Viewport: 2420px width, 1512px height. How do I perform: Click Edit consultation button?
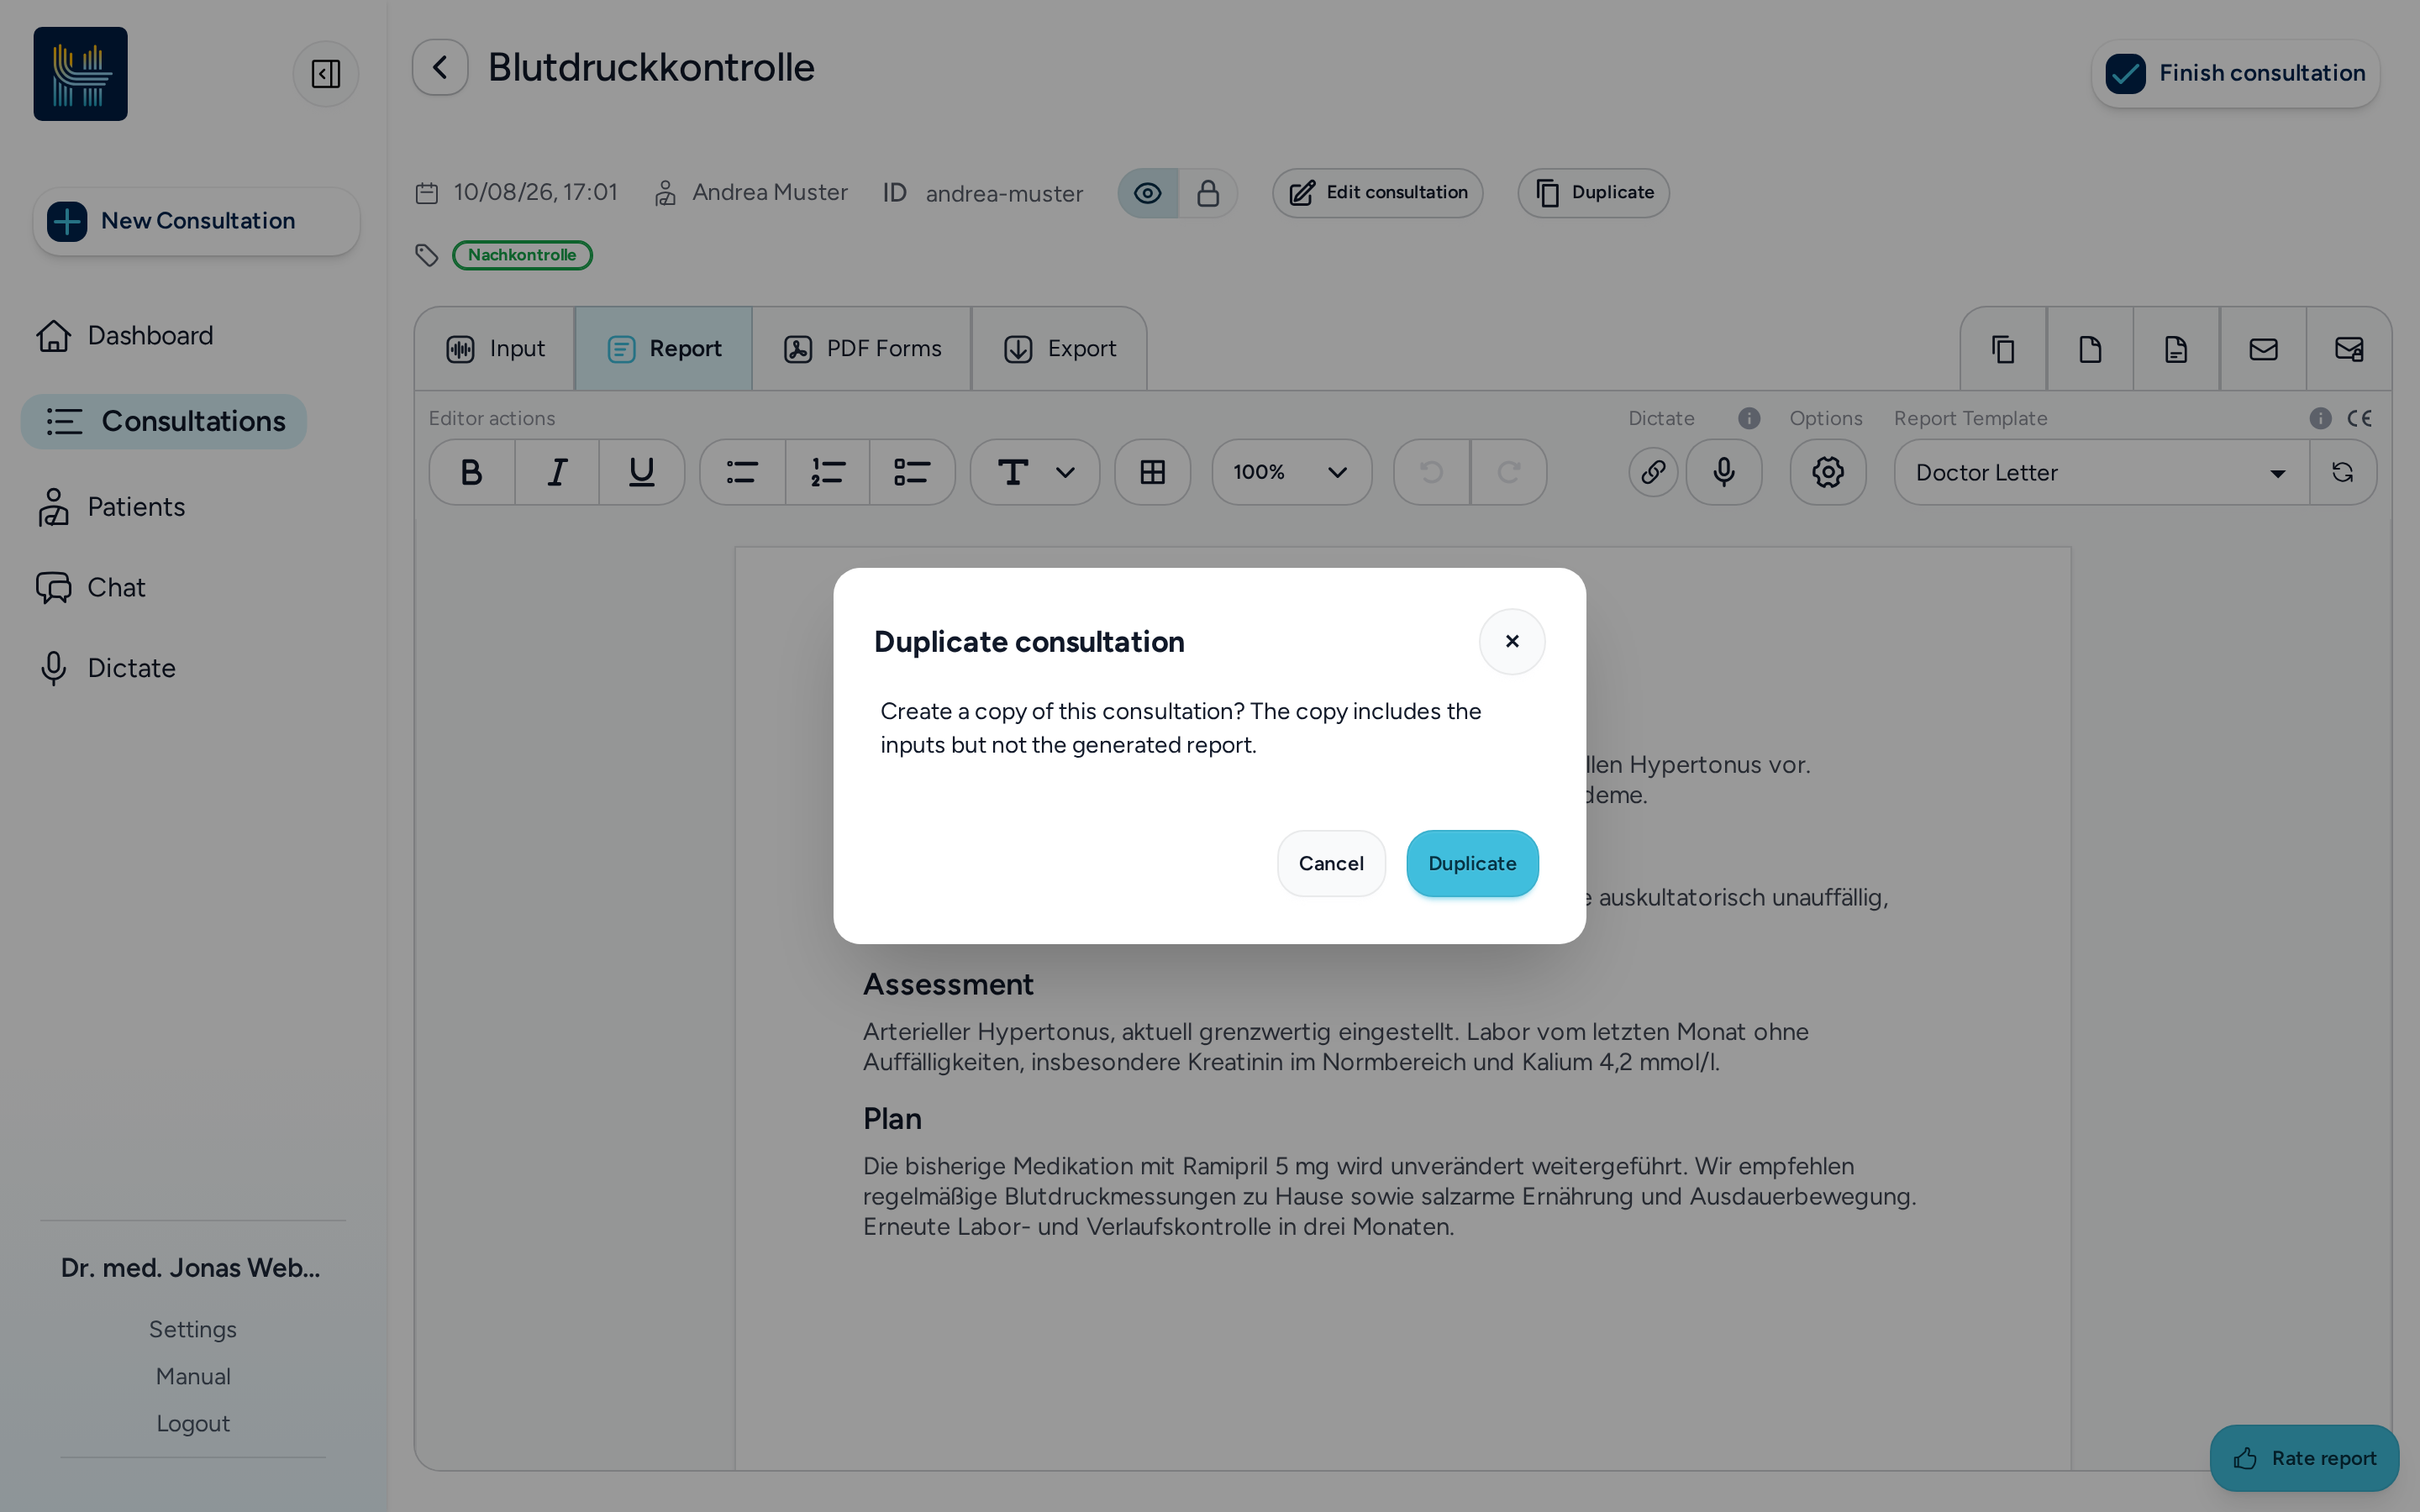1378,193
